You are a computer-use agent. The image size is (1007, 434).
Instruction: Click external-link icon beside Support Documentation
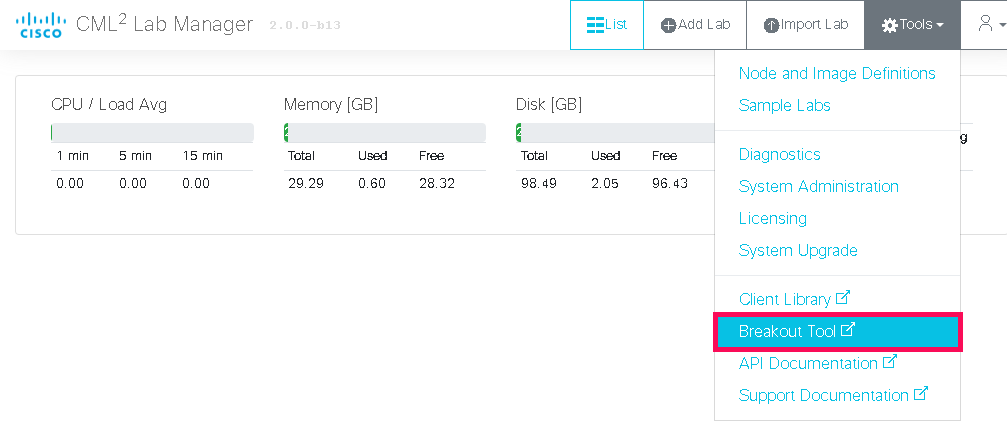(920, 394)
